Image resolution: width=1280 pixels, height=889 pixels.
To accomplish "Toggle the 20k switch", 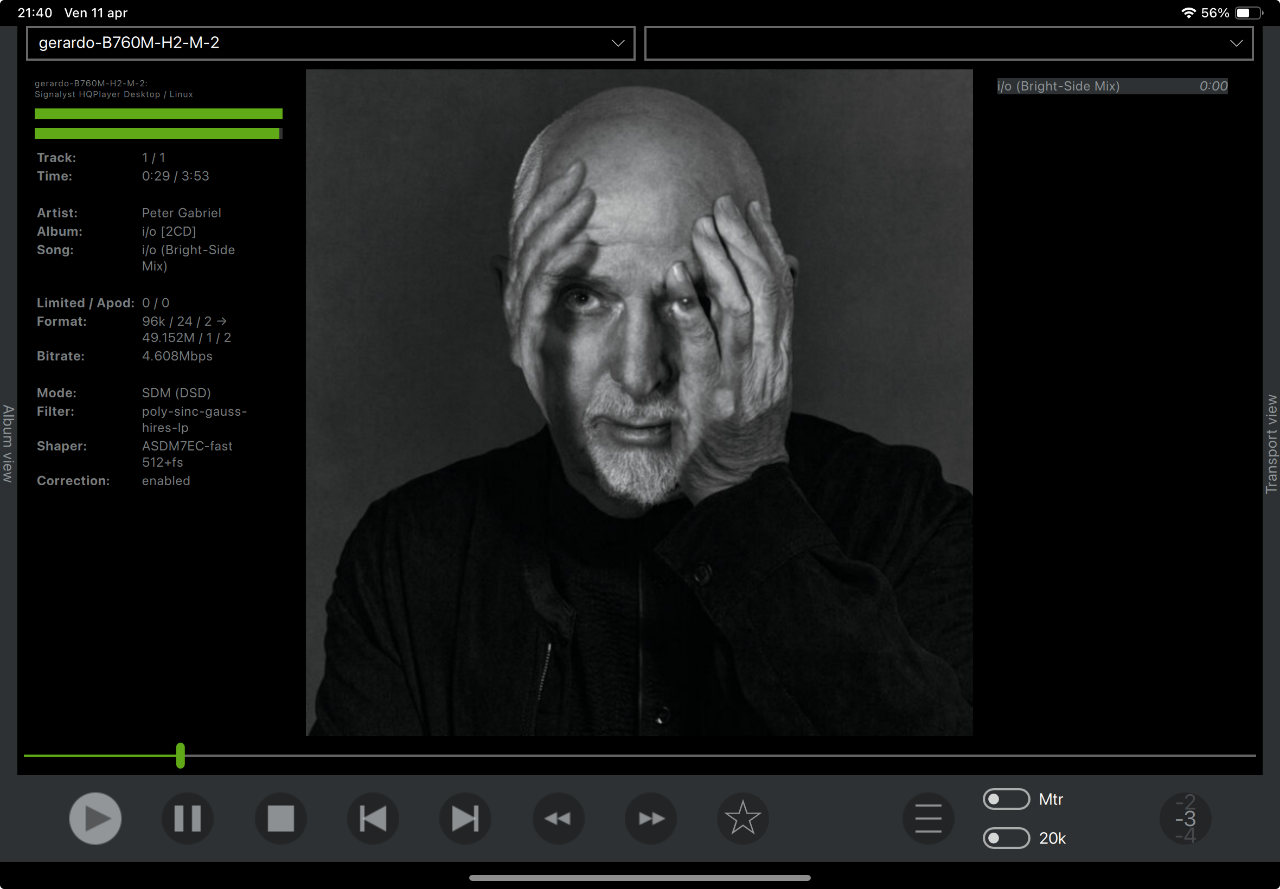I will [1007, 838].
